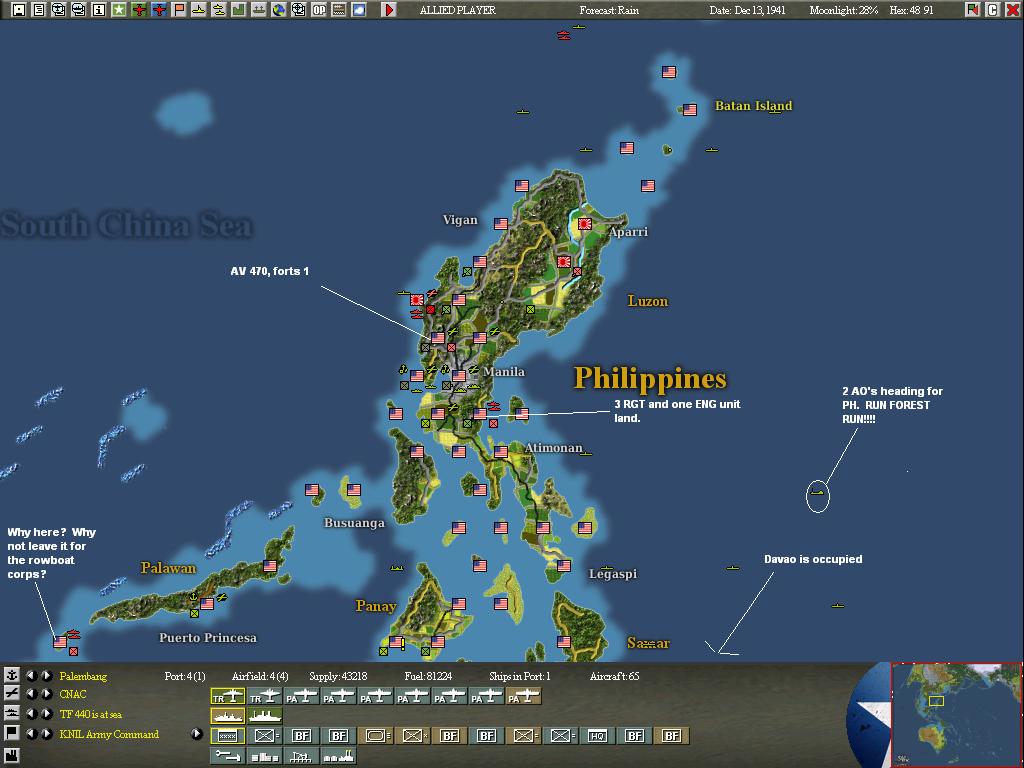Click 'TF 440 is at sea' text
The height and width of the screenshot is (768, 1024).
coord(90,714)
